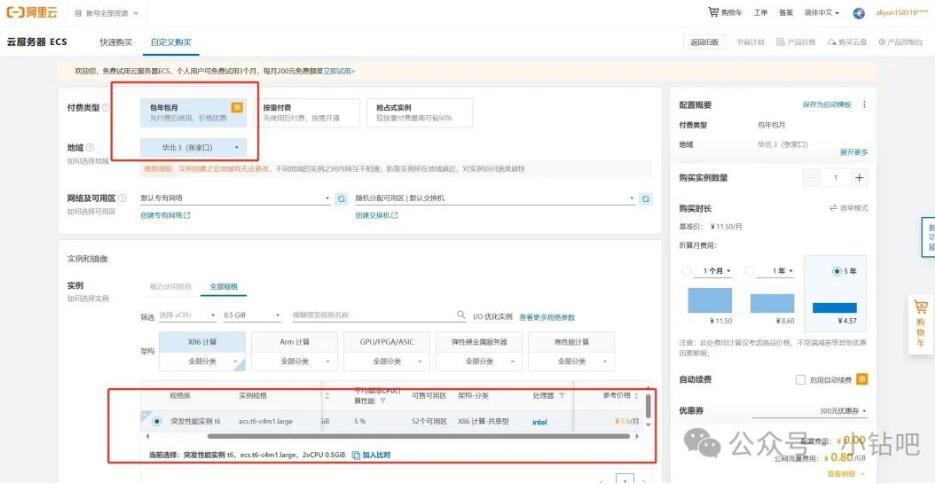Decrease instance quantity with minus button

(812, 178)
